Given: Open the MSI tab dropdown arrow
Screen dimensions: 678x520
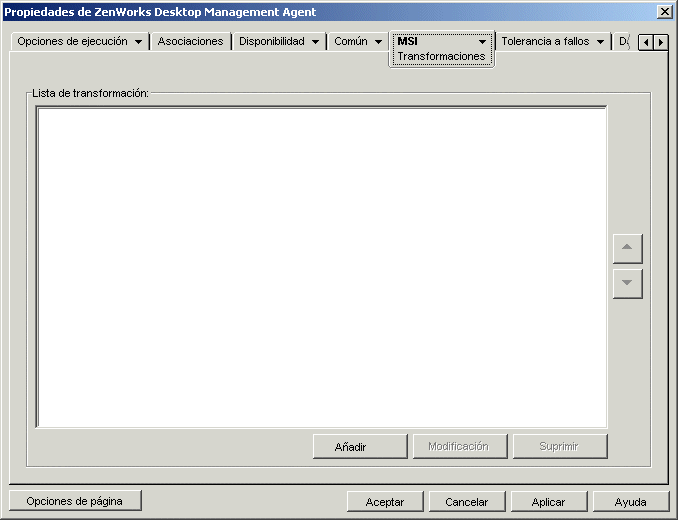Looking at the screenshot, I should click(482, 42).
